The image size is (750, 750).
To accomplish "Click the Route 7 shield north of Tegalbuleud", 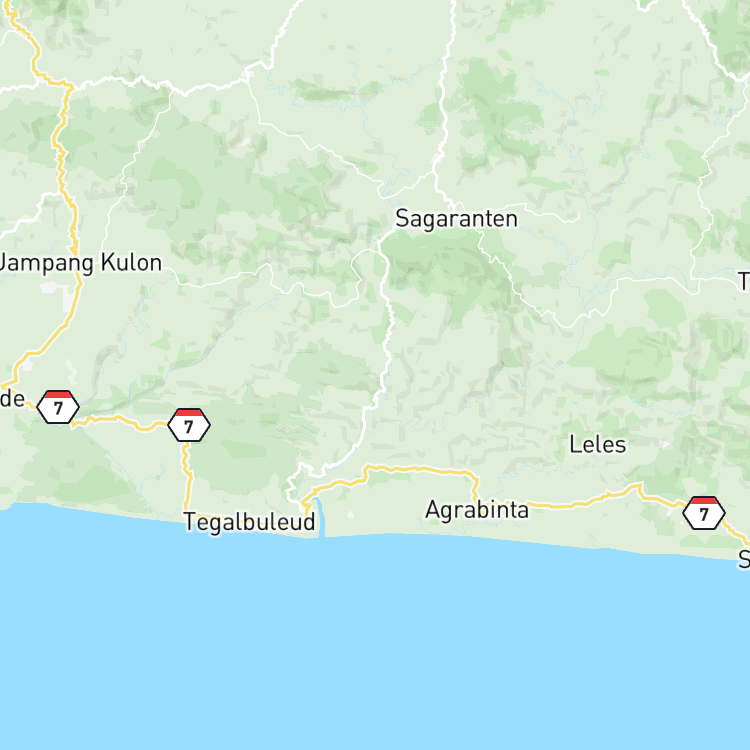I will pos(189,425).
